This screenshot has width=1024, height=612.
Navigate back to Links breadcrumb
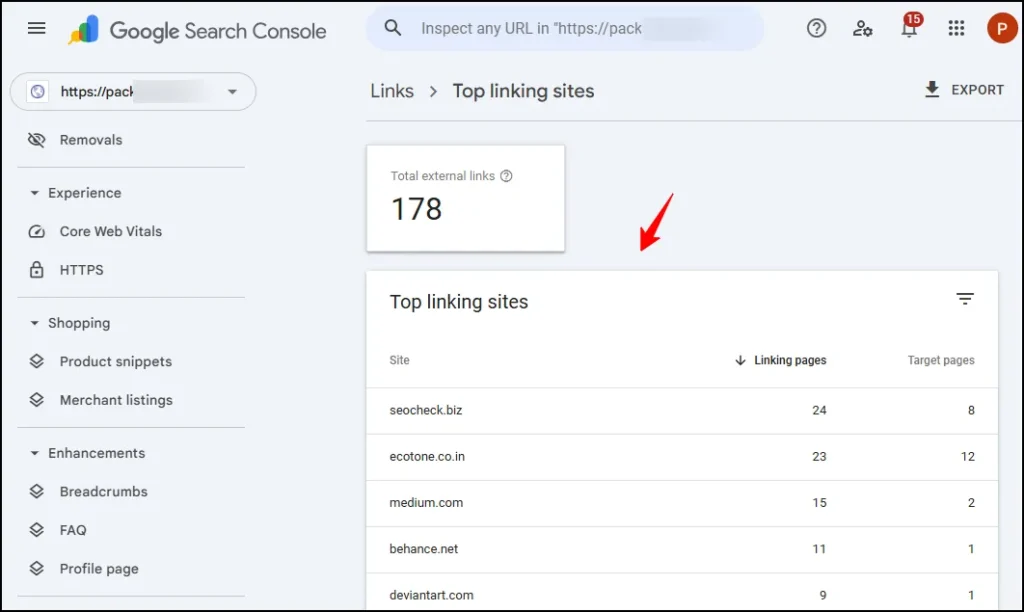(x=391, y=91)
